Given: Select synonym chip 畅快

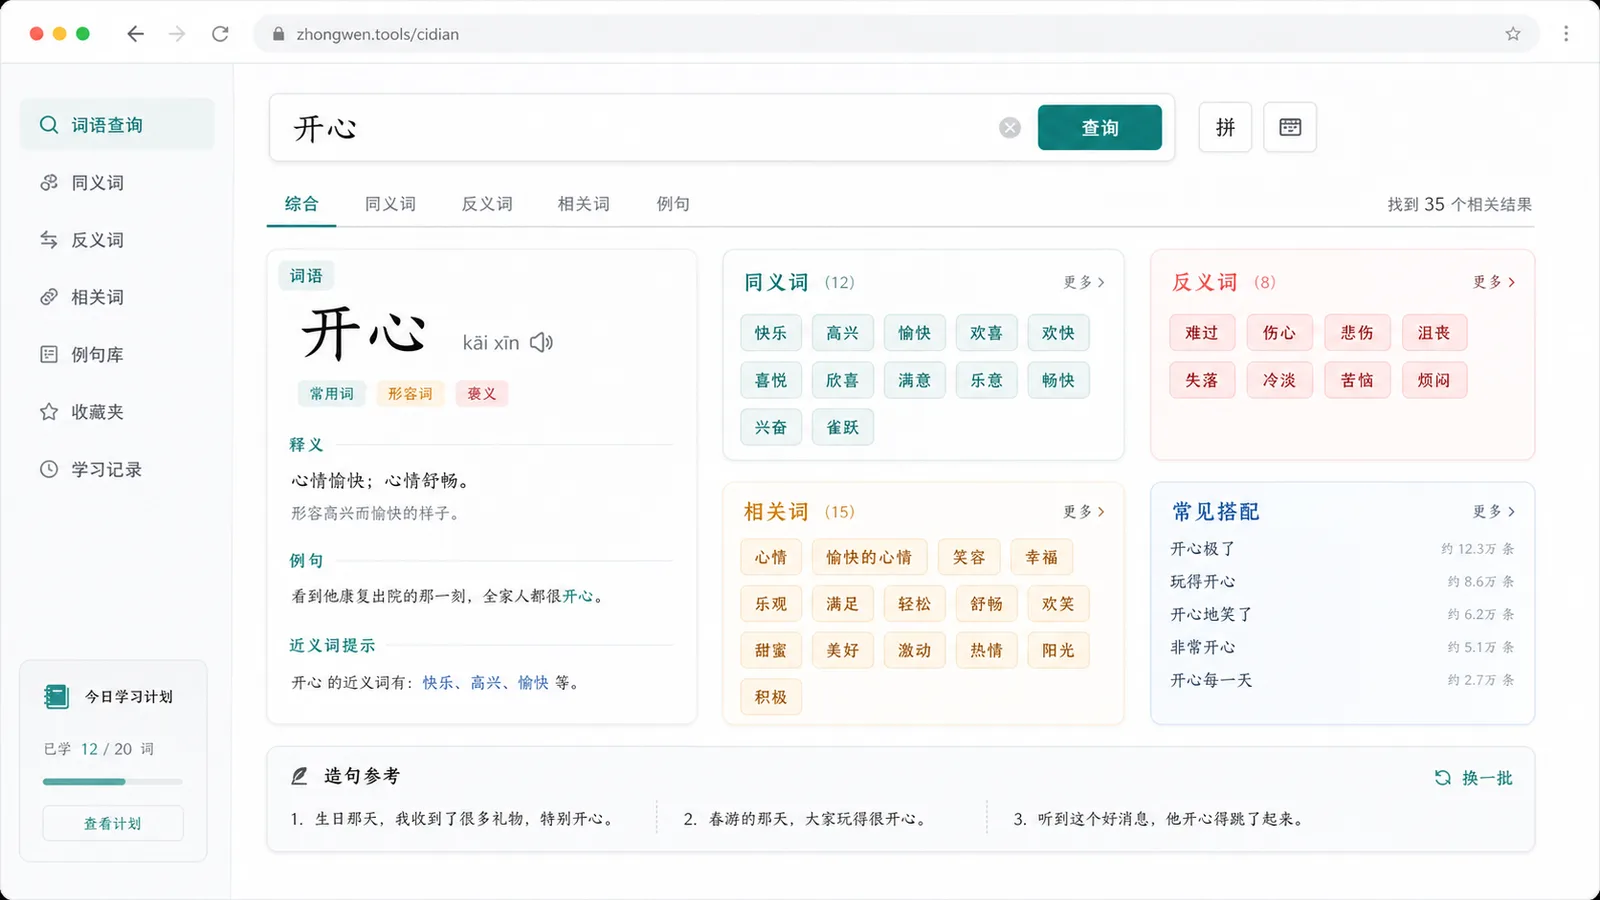Looking at the screenshot, I should [1058, 380].
